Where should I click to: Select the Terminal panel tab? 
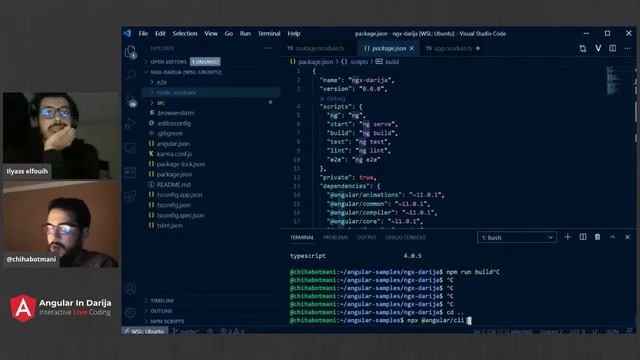[x=302, y=238]
